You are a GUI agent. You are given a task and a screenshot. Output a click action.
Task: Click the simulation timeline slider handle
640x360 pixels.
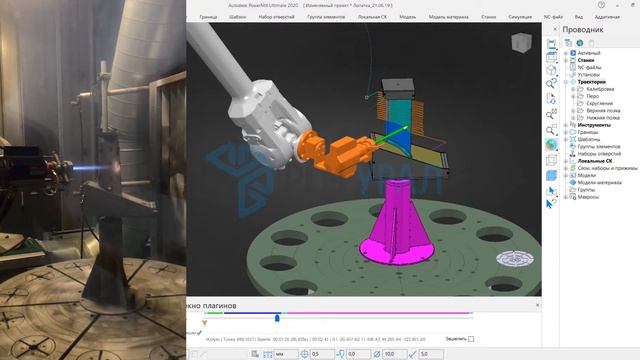coord(277,318)
